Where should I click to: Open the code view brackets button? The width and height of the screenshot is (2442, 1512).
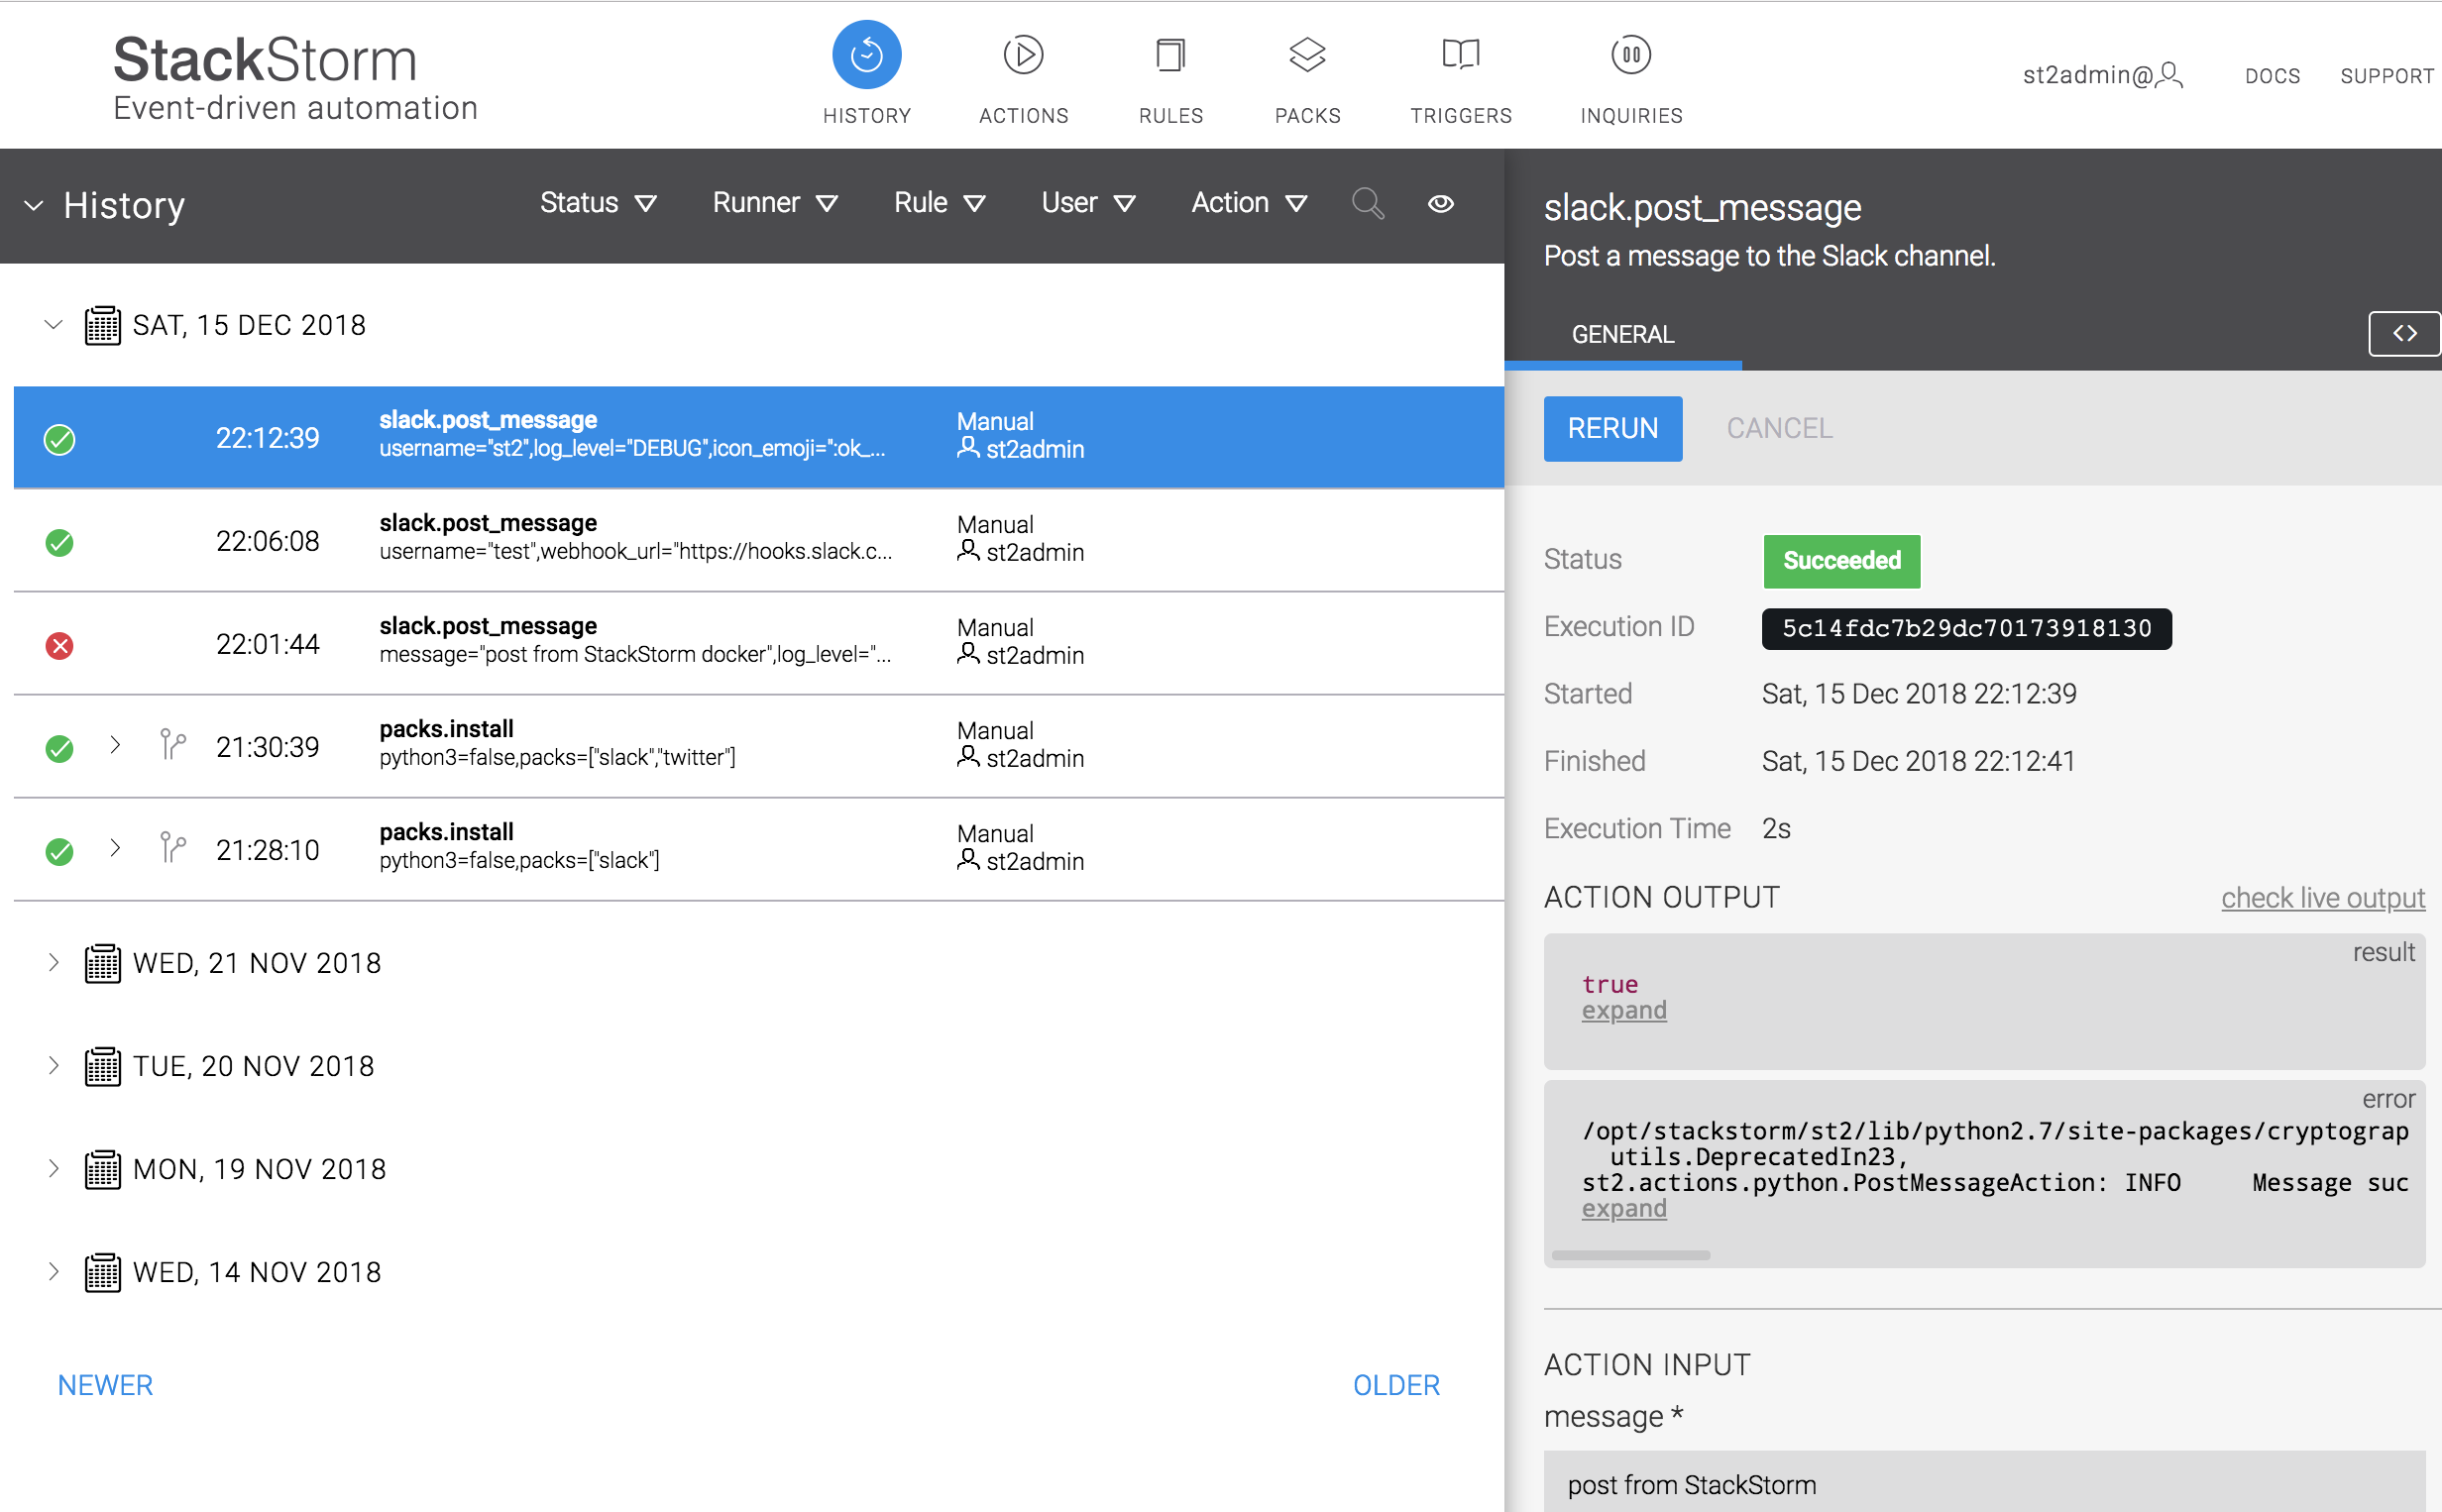coord(2404,333)
